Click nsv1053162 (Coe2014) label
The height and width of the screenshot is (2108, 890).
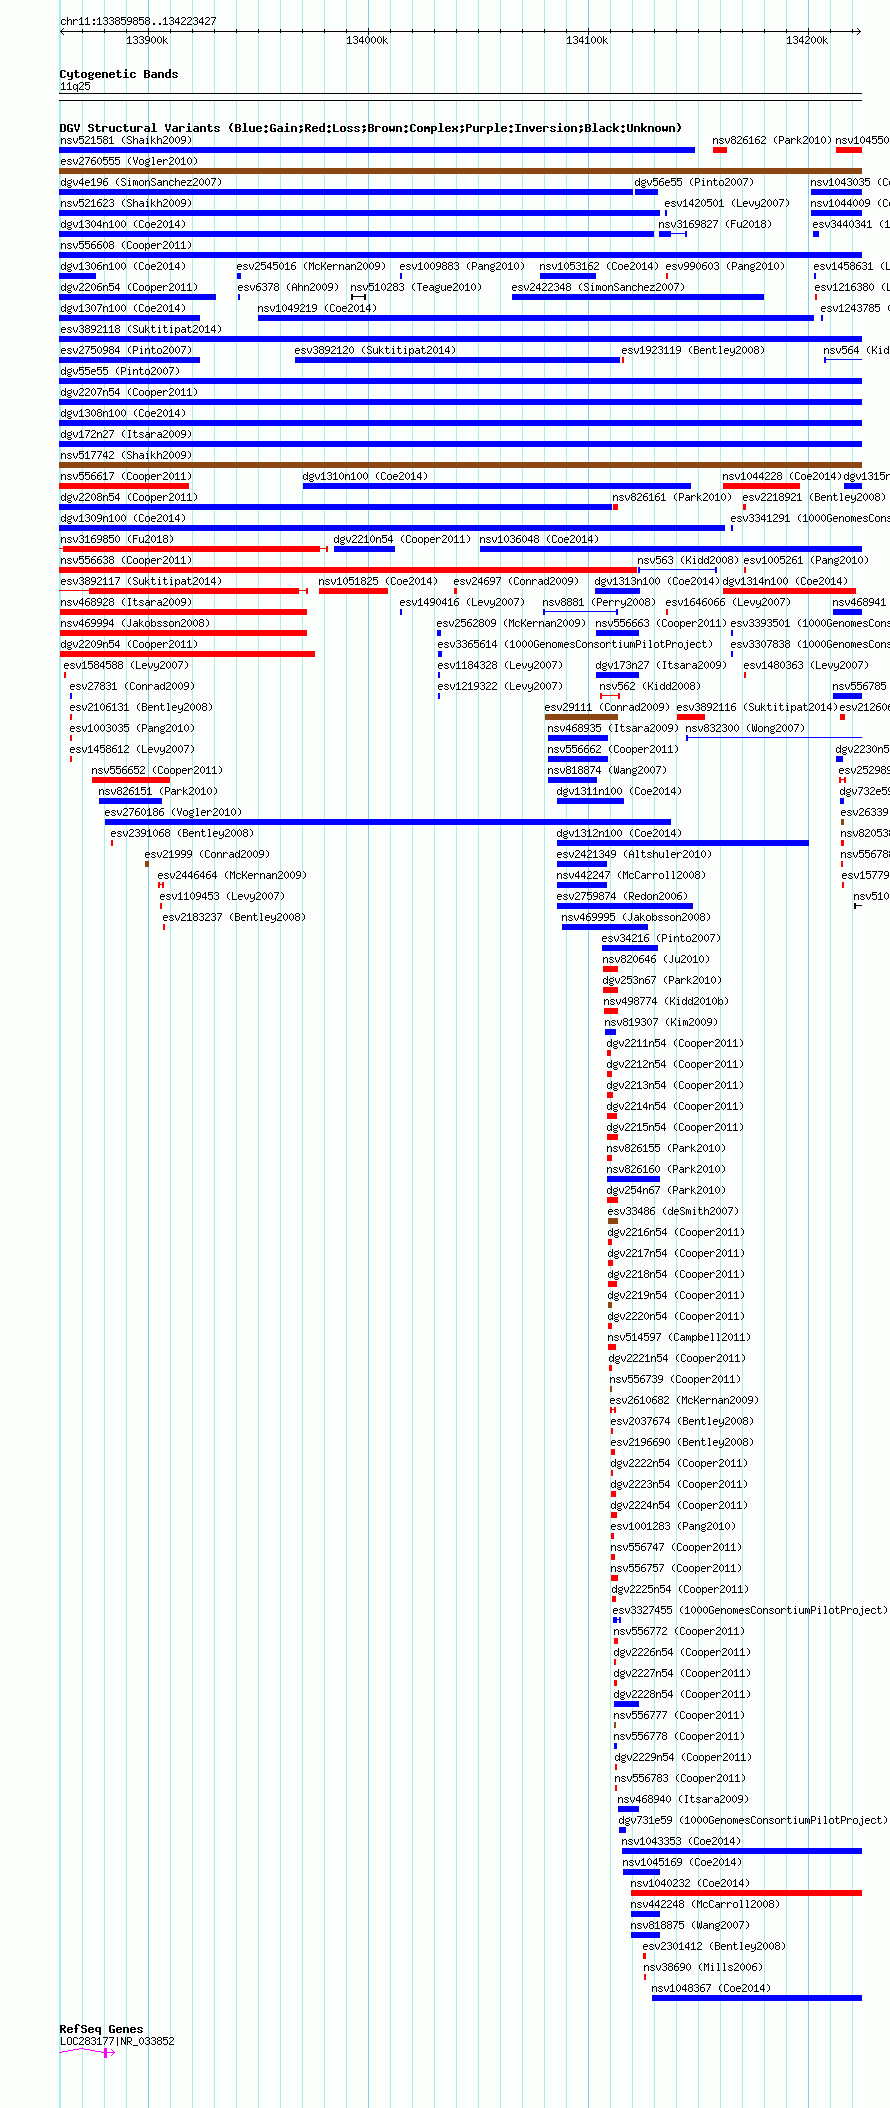pos(599,266)
